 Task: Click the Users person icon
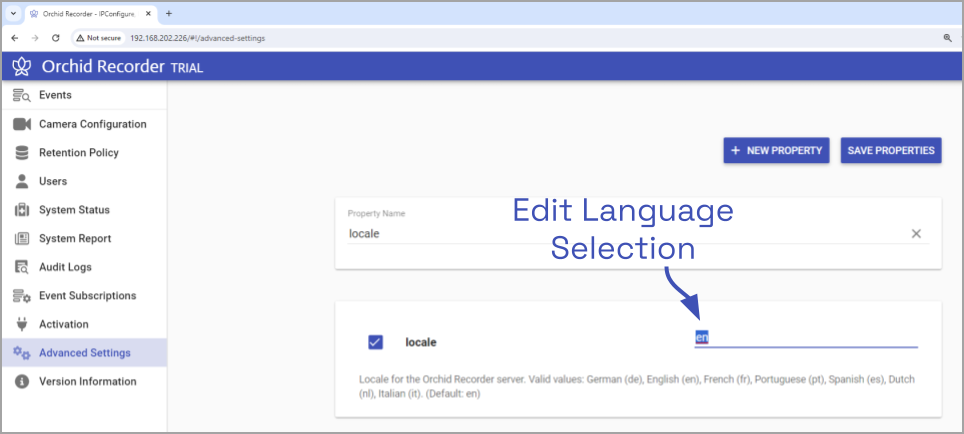point(22,181)
